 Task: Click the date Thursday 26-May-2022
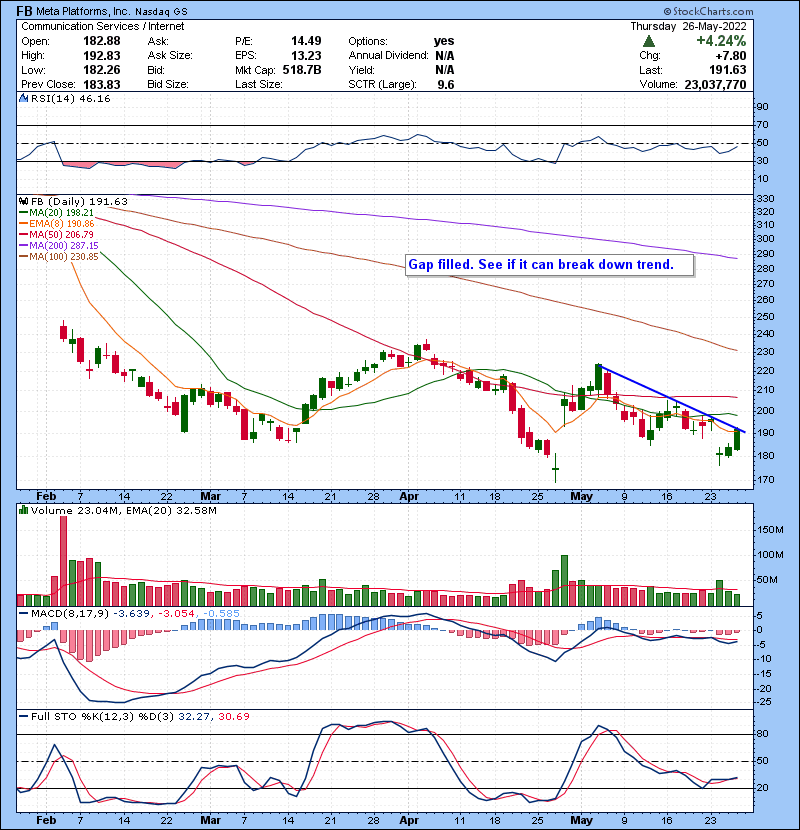[x=688, y=26]
